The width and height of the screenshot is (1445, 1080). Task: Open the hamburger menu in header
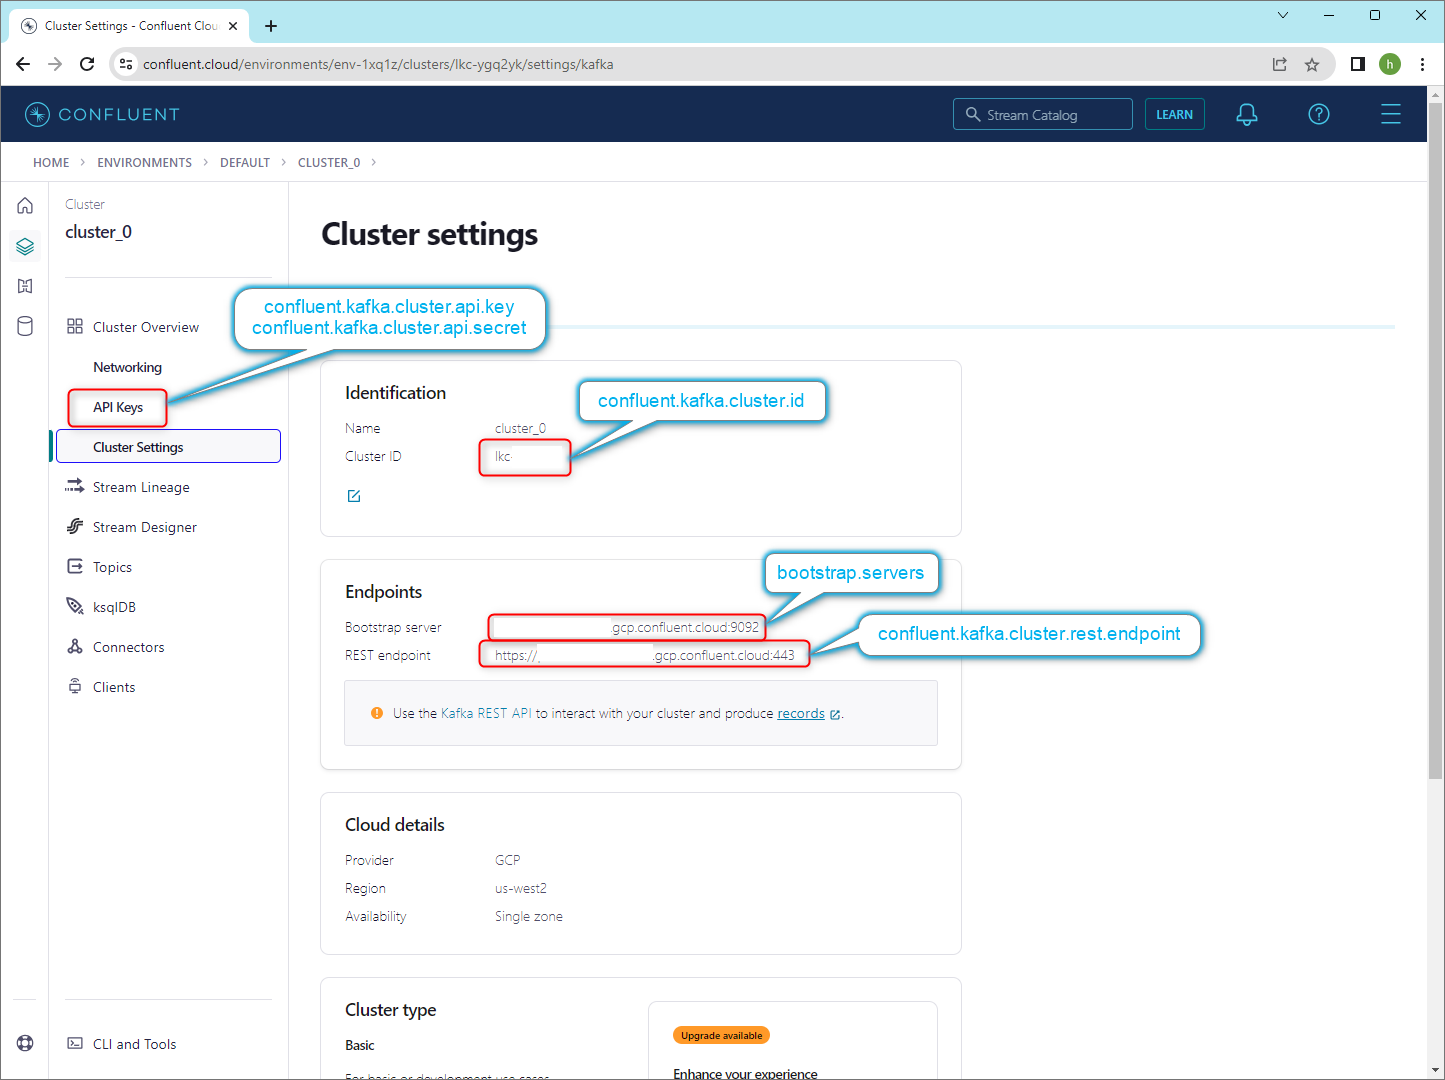point(1390,115)
